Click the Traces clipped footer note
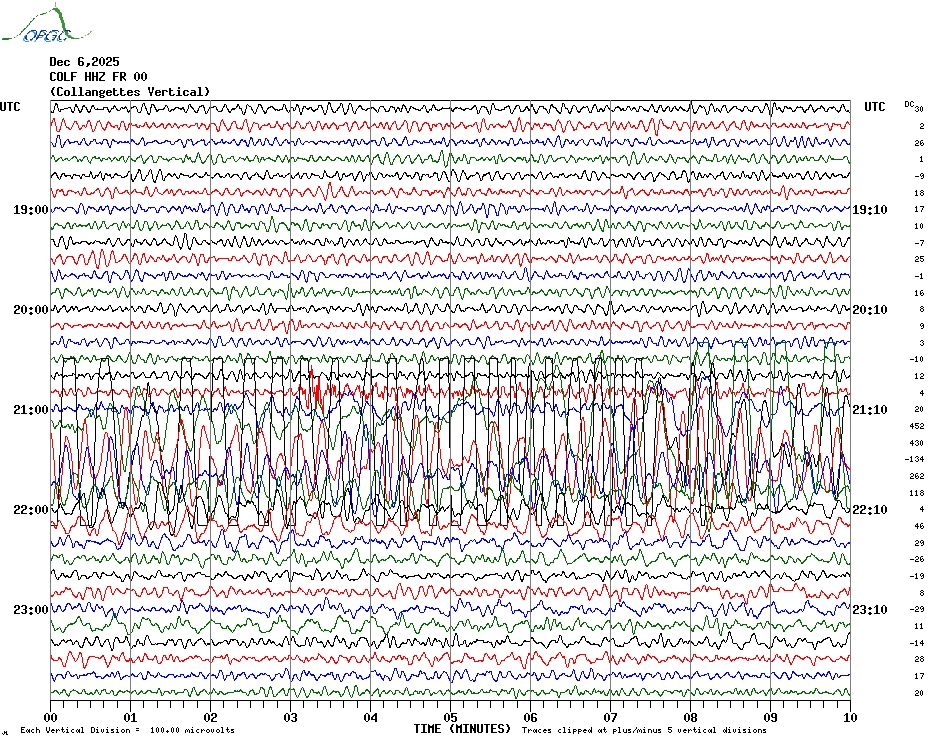The width and height of the screenshot is (930, 744). click(x=644, y=731)
